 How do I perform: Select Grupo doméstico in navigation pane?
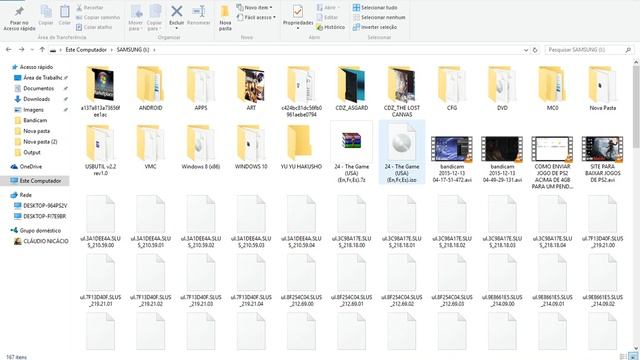[x=36, y=231]
